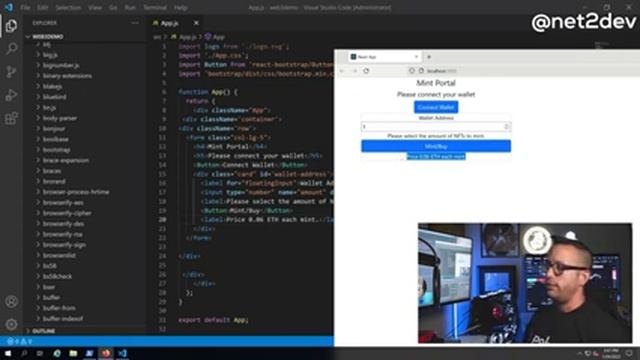This screenshot has height=360, width=640.
Task: Open Run and Debug view
Action: 11,95
